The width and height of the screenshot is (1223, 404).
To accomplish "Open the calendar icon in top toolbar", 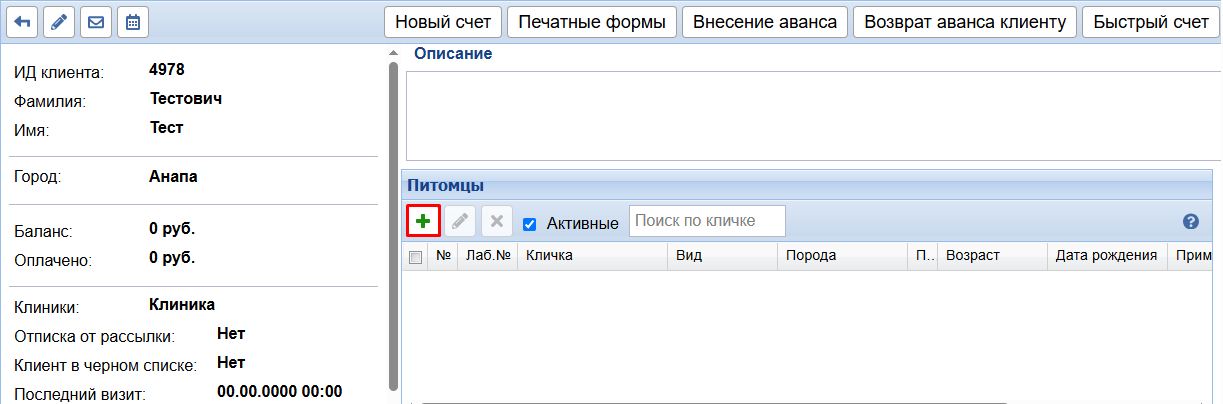I will (x=132, y=22).
